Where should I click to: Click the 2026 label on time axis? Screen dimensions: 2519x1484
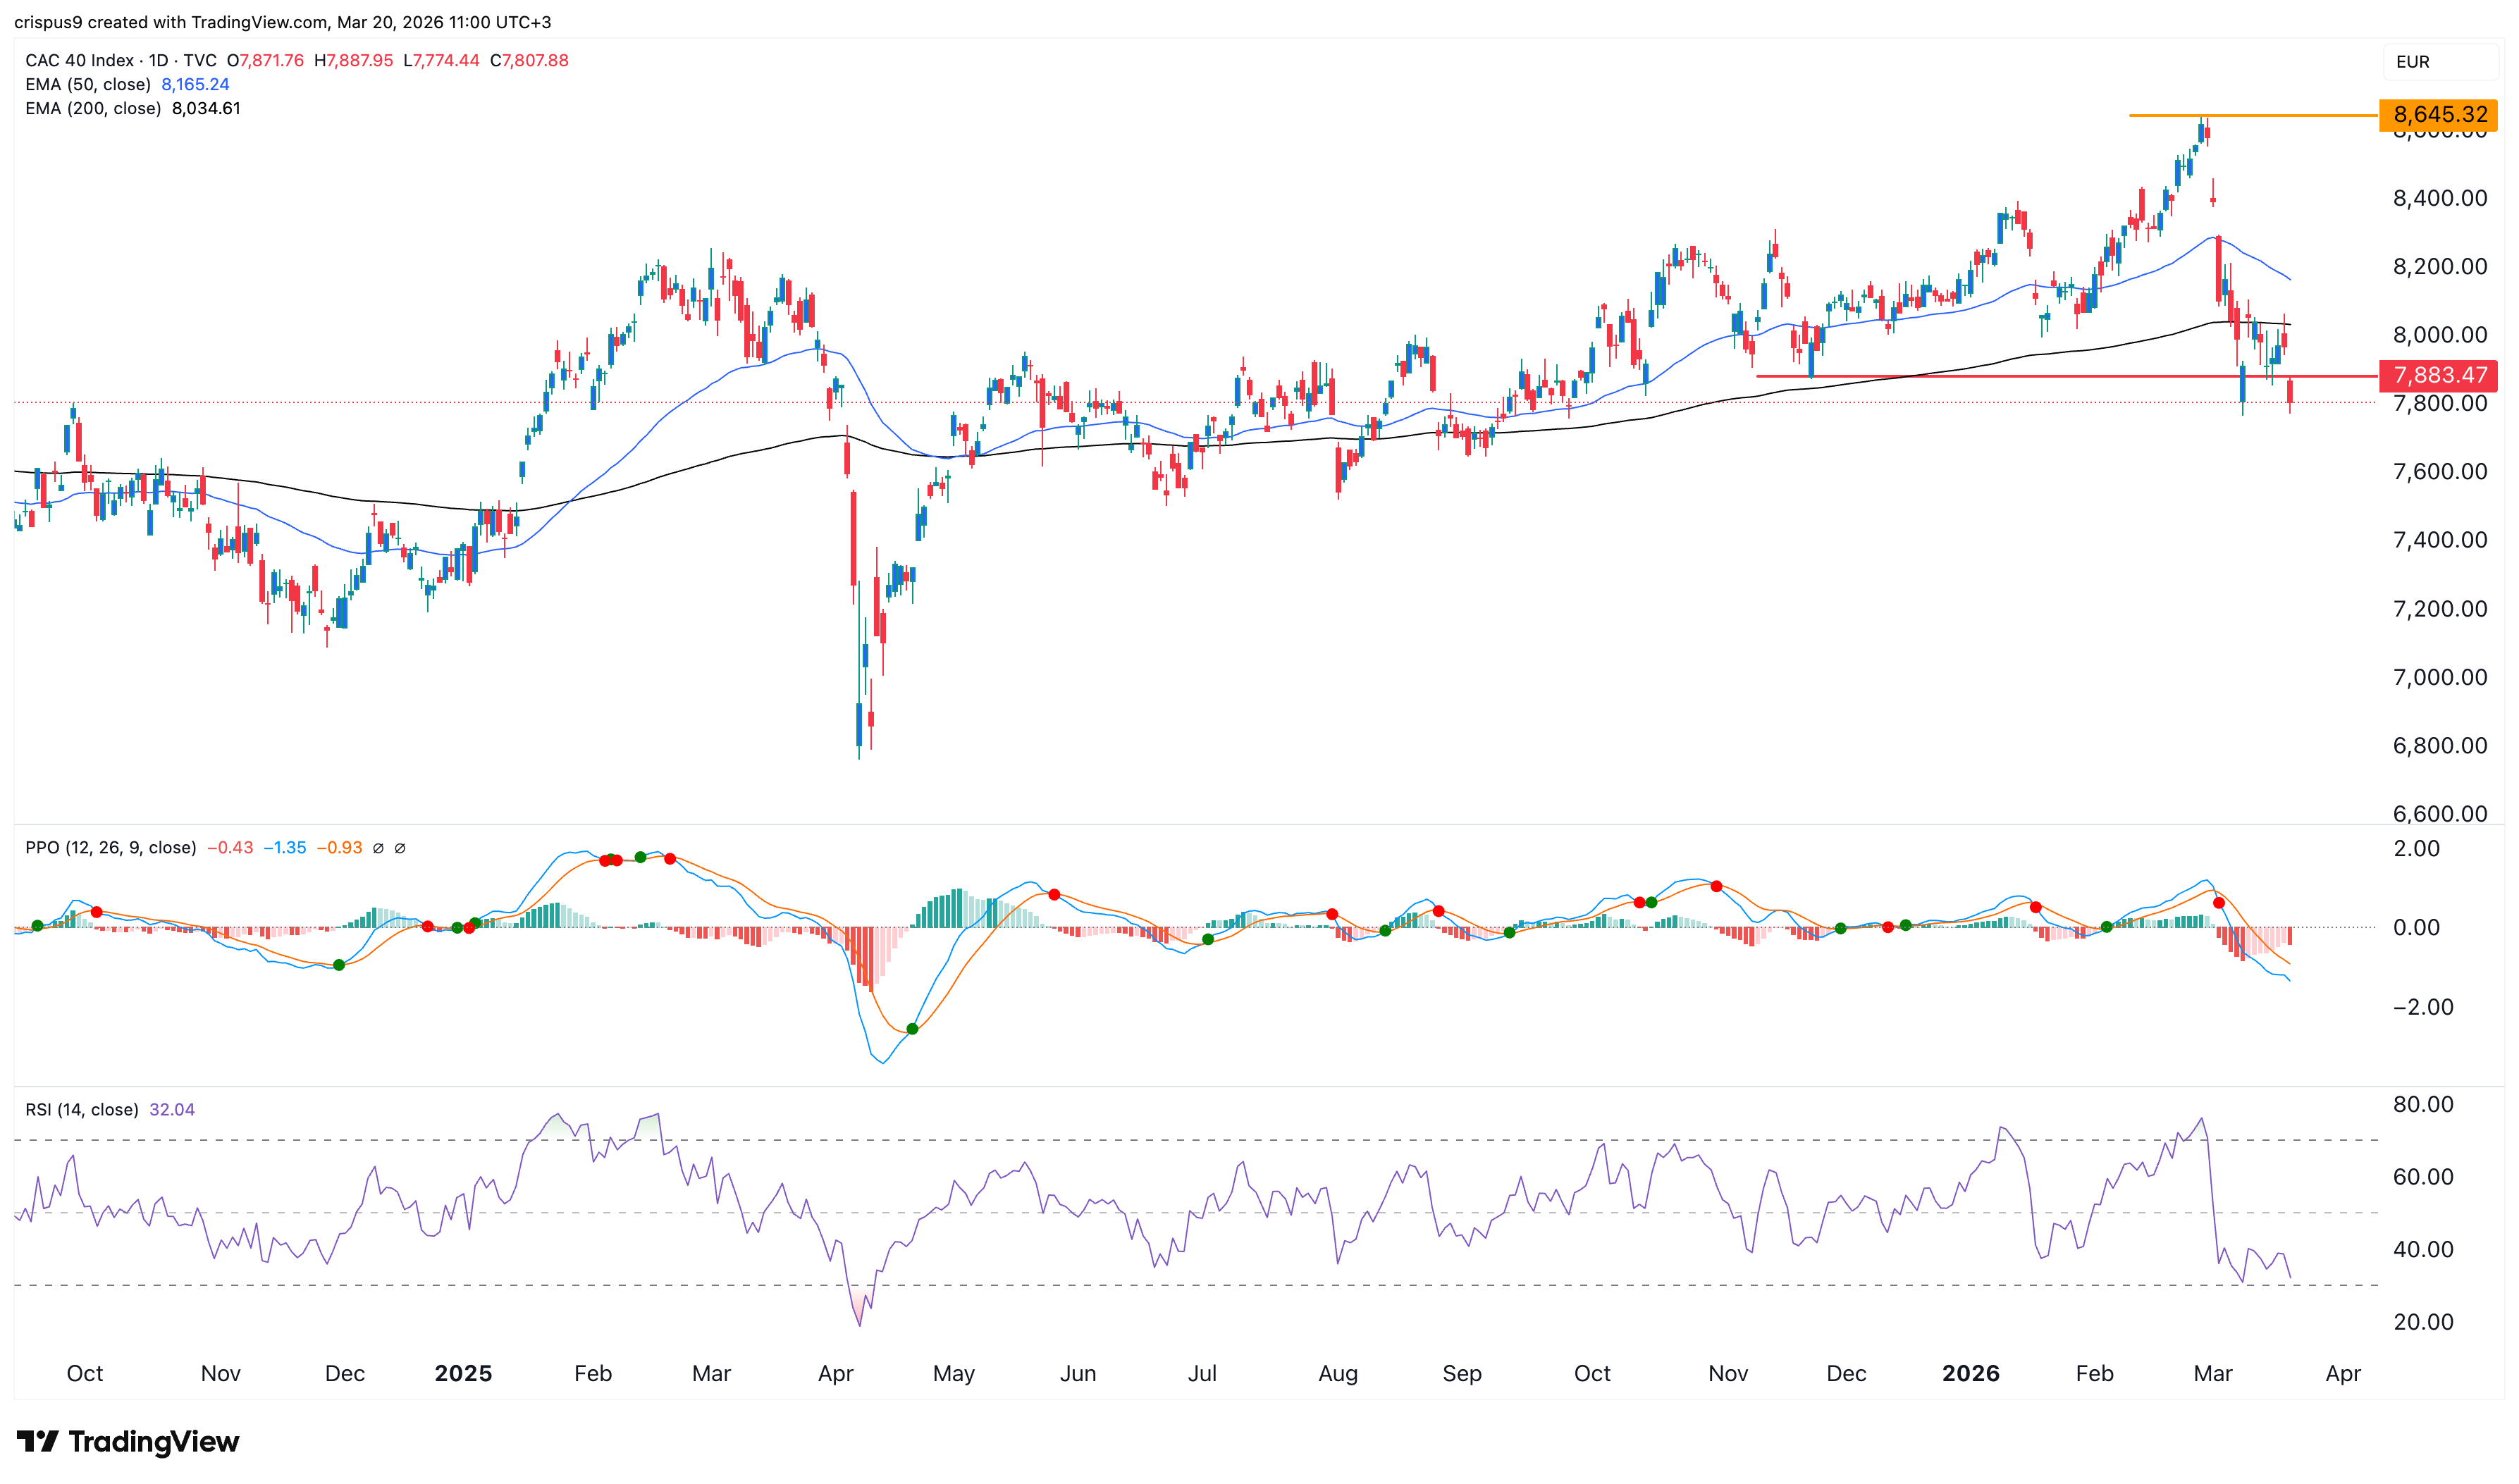1970,1373
